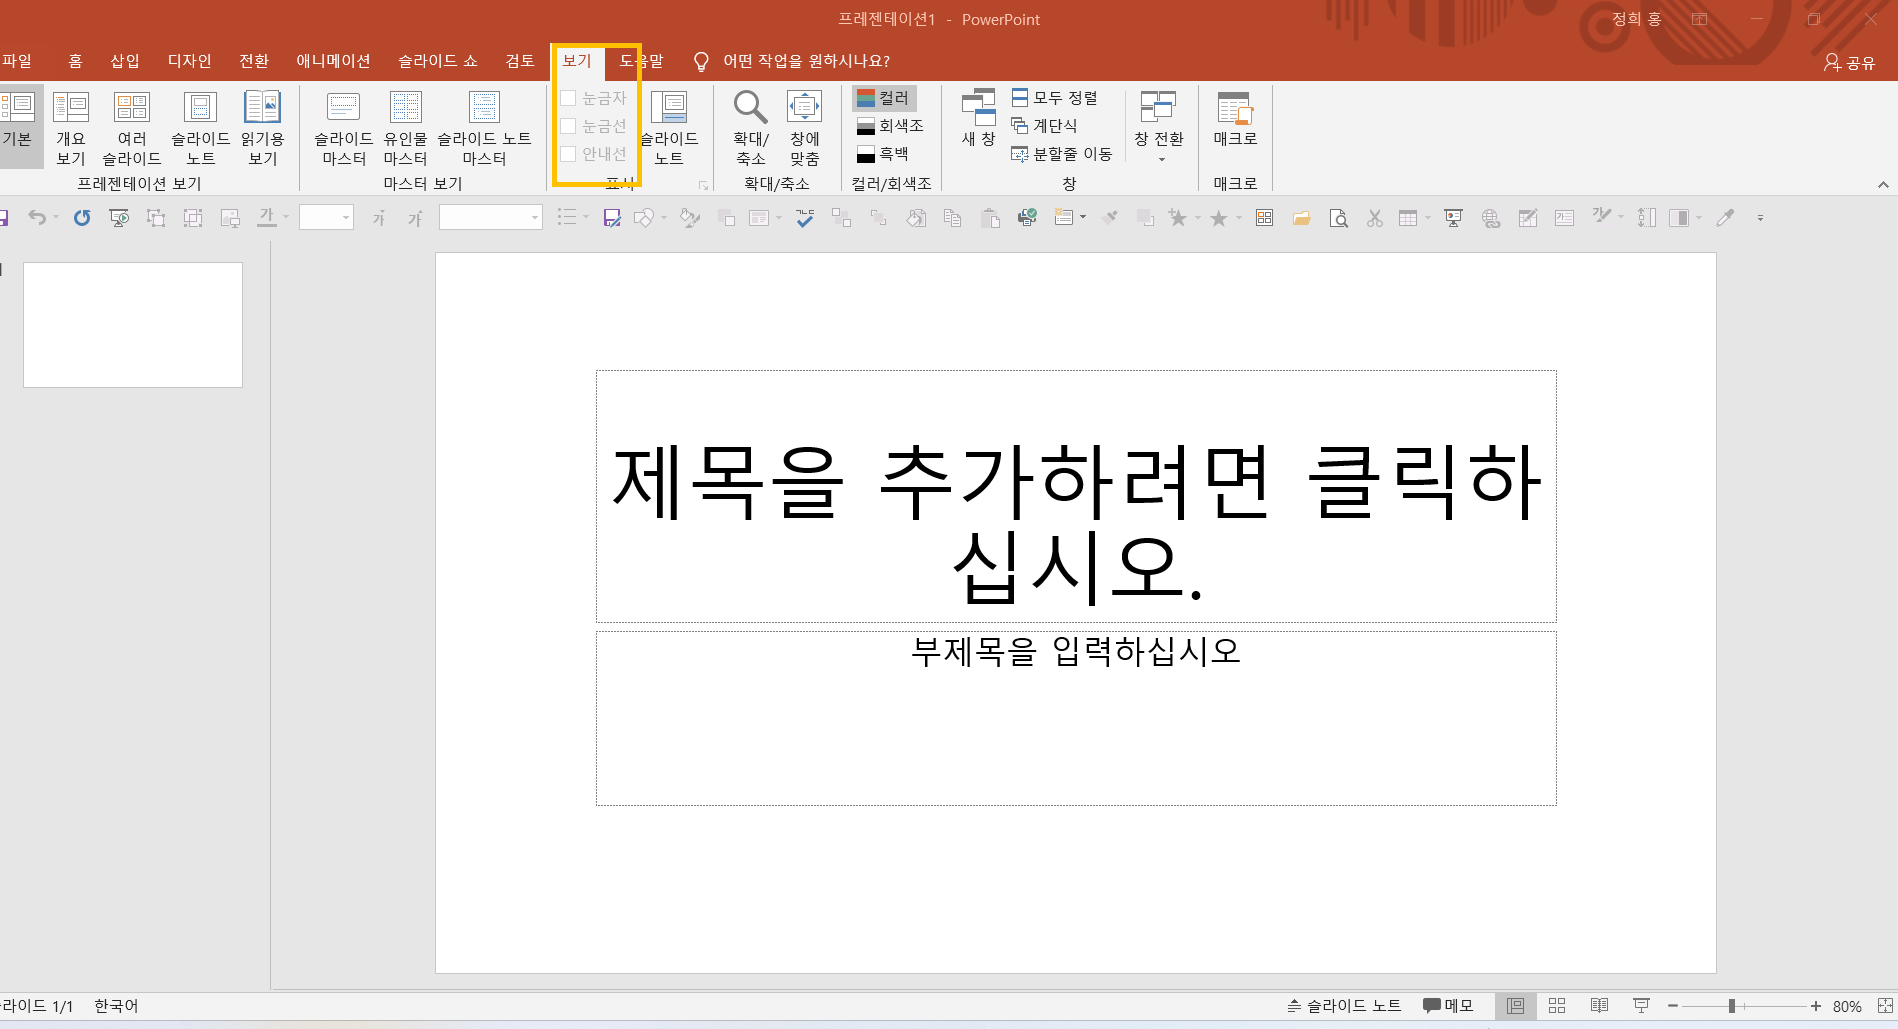The width and height of the screenshot is (1898, 1029).
Task: Click the copy icon in quick toolbar
Action: 953,218
